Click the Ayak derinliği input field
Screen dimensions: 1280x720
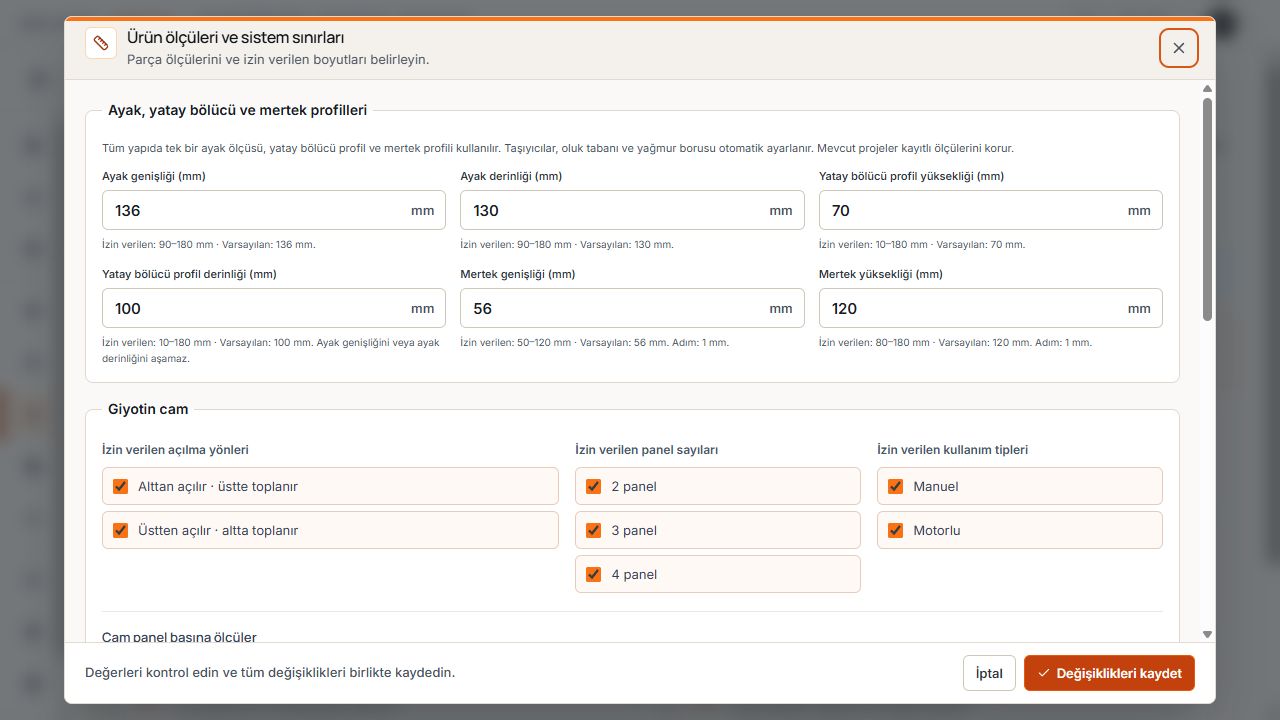coord(632,210)
